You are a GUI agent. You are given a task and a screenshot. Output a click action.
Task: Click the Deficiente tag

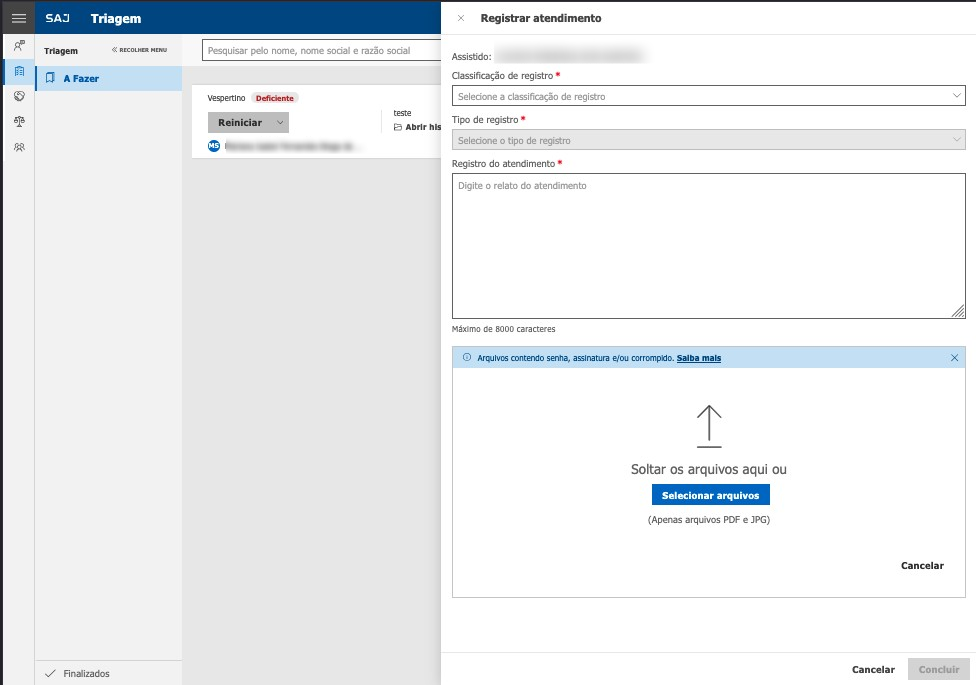click(x=274, y=98)
